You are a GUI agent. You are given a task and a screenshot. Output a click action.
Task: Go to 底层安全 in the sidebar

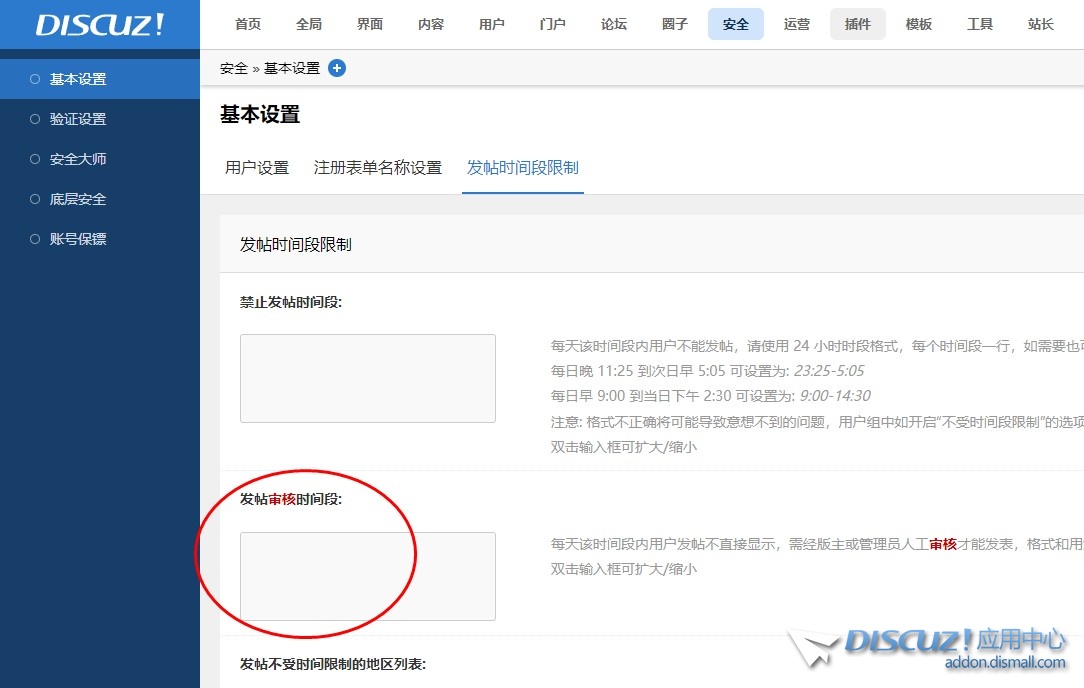pyautogui.click(x=78, y=199)
